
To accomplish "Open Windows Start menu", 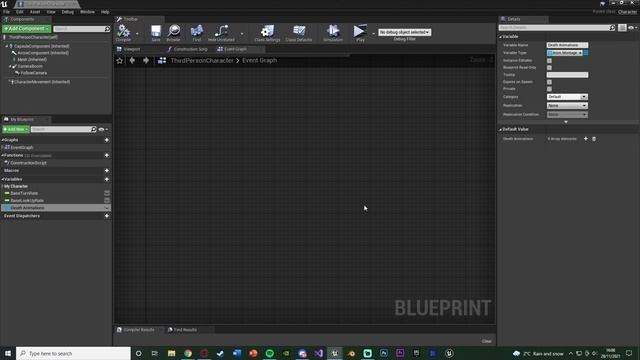I will (x=8, y=353).
